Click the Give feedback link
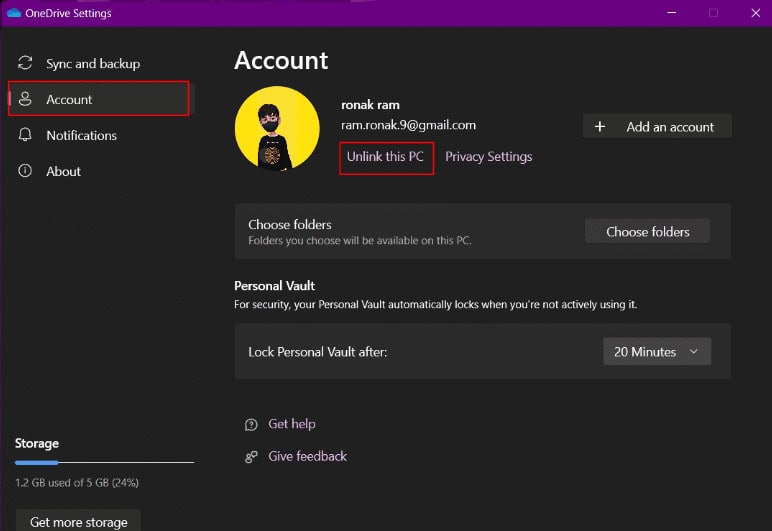 (x=307, y=456)
